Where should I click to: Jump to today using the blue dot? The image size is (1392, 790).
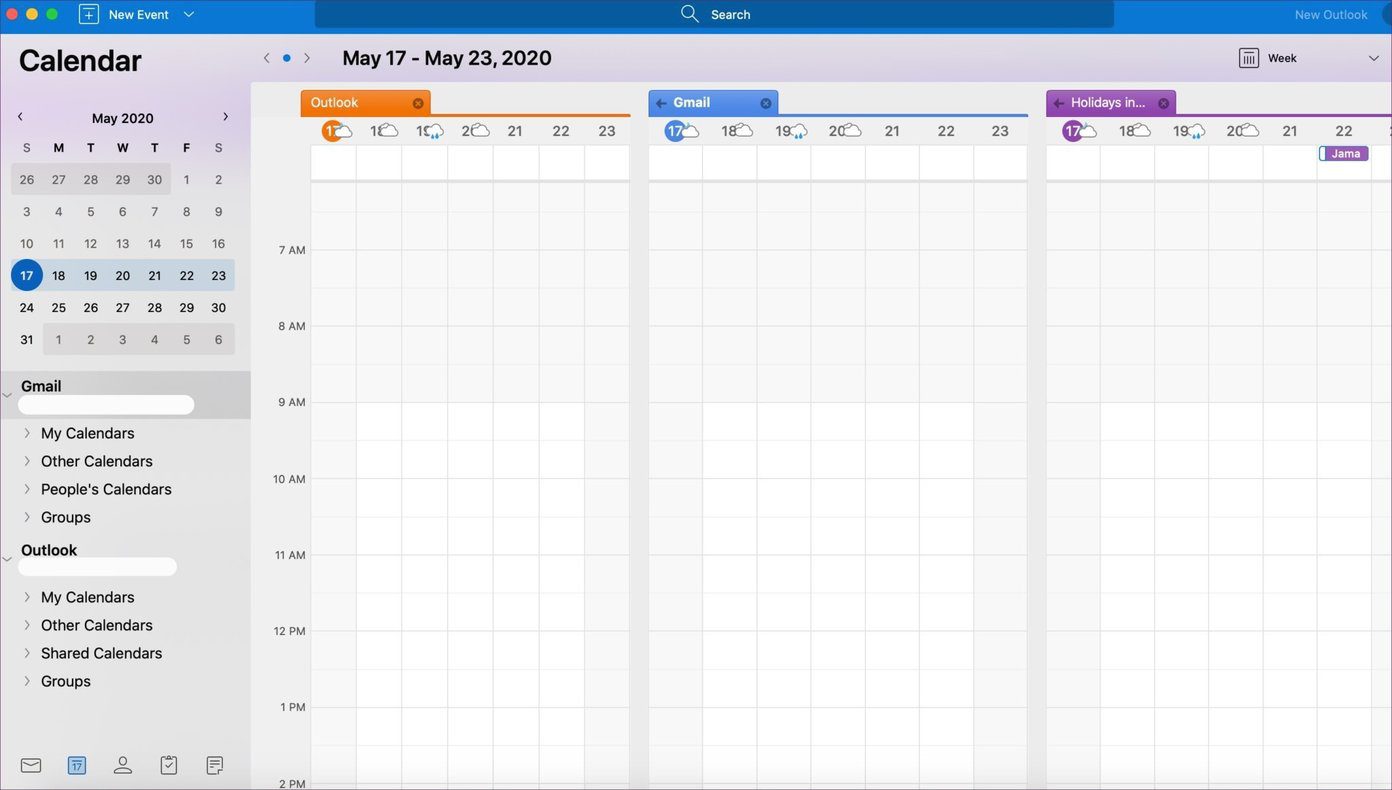coord(286,58)
